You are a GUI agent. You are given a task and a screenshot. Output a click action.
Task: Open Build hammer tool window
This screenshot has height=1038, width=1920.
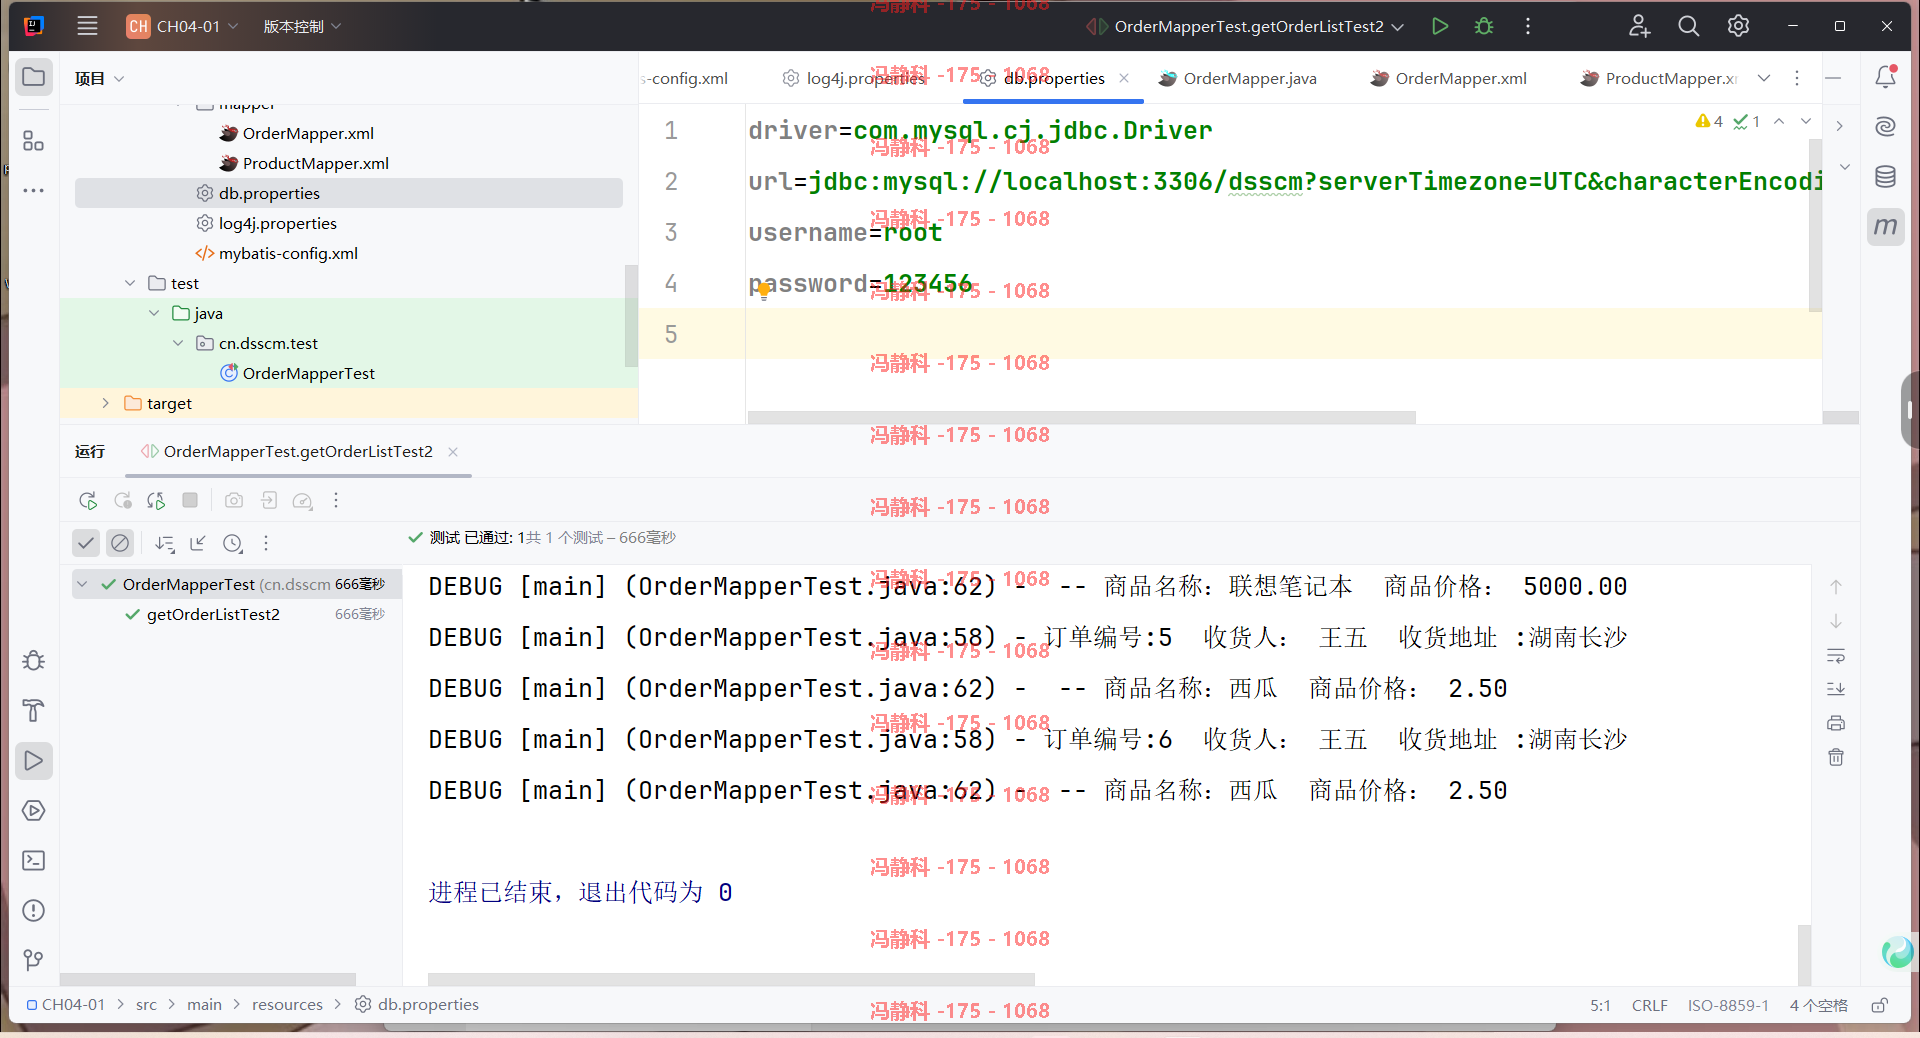coord(34,711)
